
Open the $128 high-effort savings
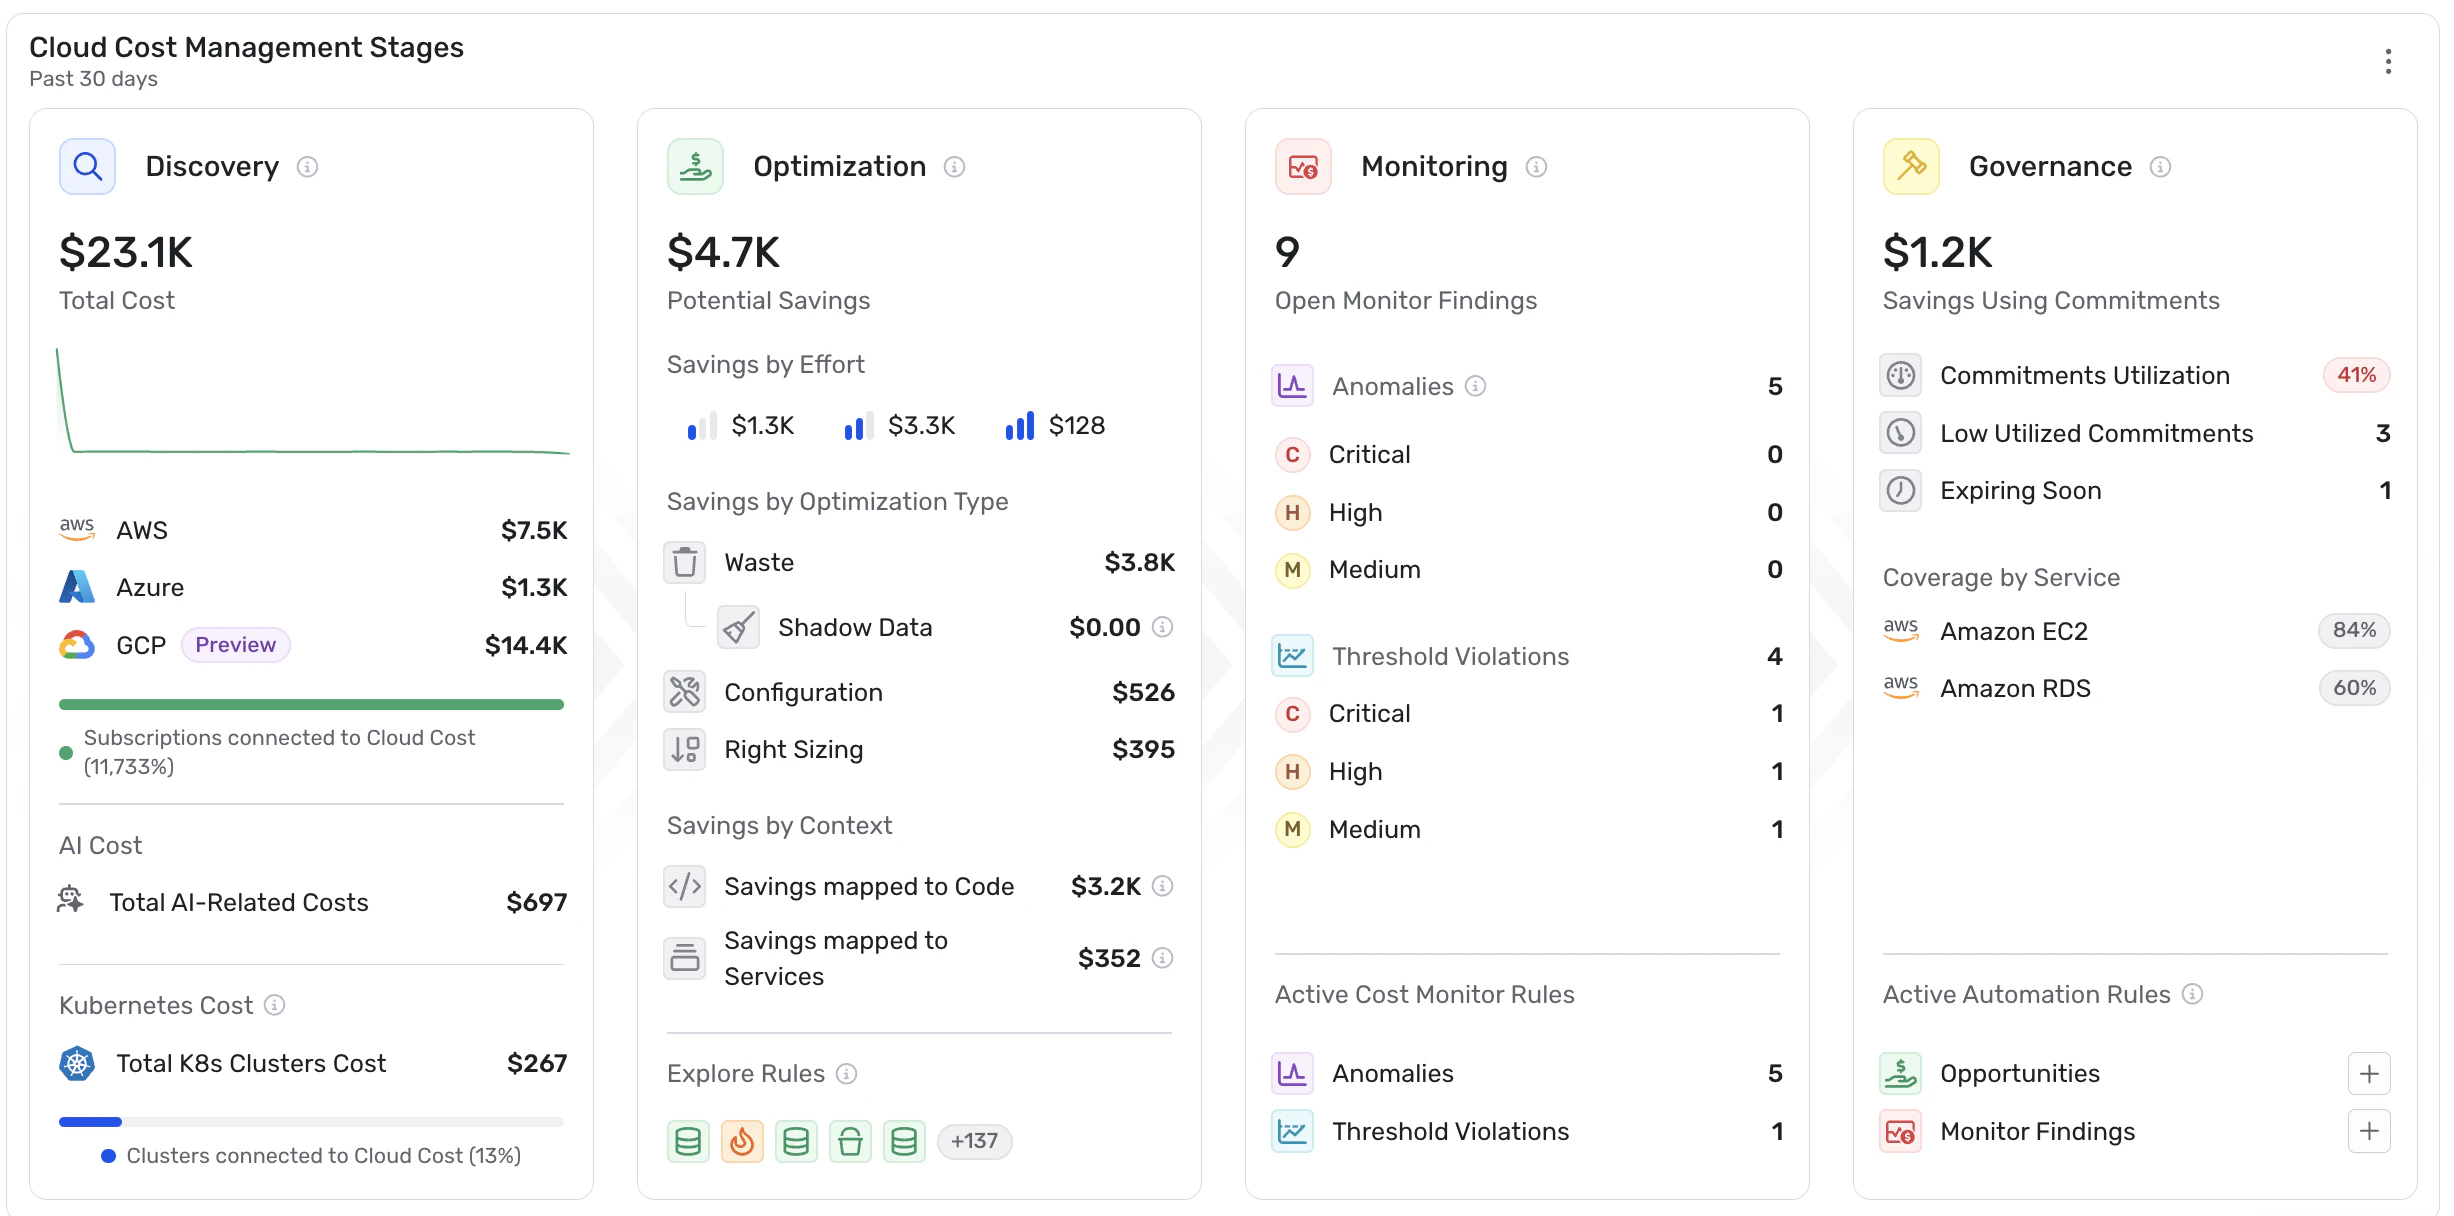1056,426
